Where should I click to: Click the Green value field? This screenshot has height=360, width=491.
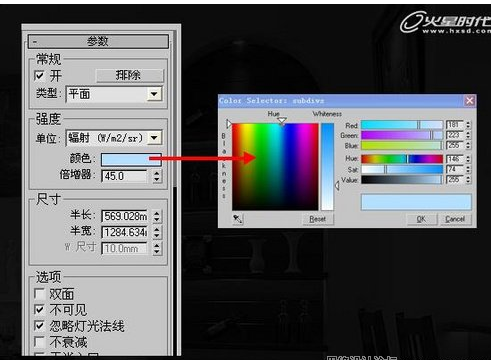pos(455,135)
